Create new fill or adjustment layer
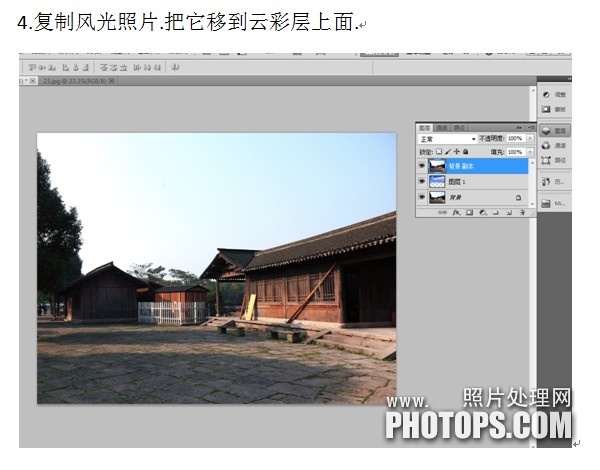Image resolution: width=600 pixels, height=470 pixels. point(483,212)
